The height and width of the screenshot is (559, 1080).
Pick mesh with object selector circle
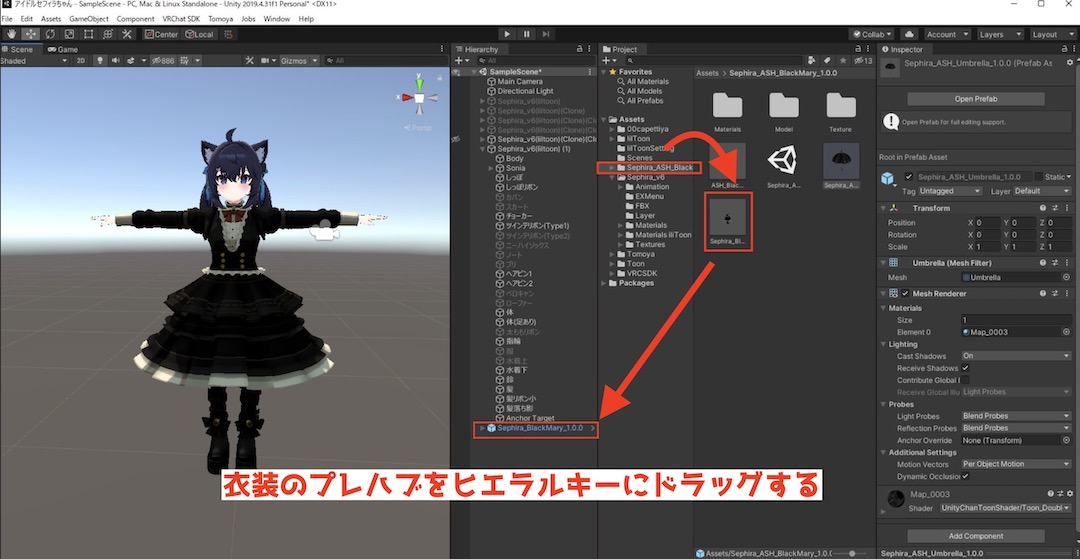coord(1066,277)
